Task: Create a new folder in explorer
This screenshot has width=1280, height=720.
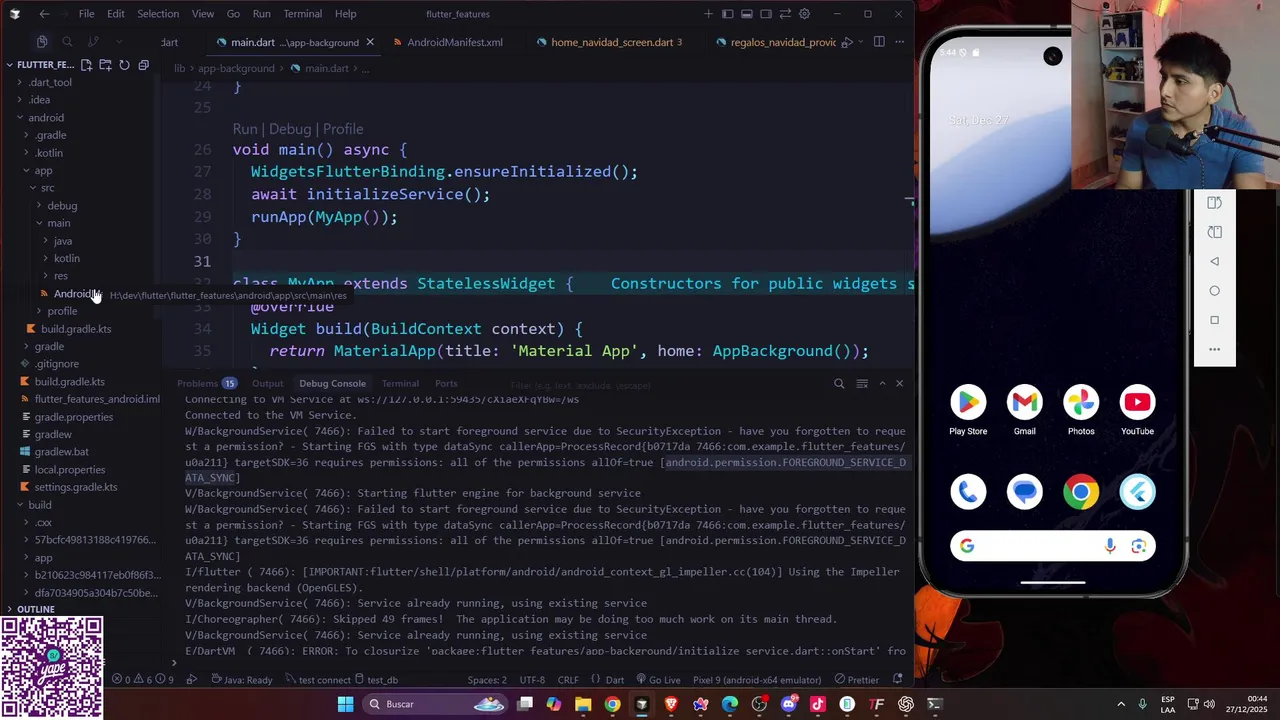Action: click(x=106, y=65)
